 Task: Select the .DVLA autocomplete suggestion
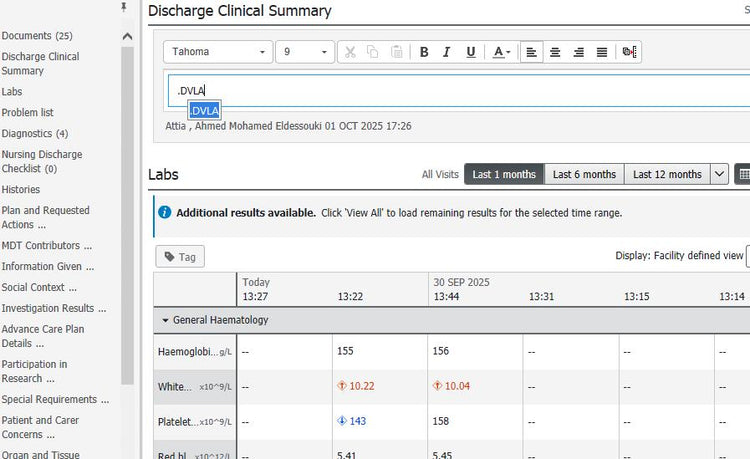[204, 110]
